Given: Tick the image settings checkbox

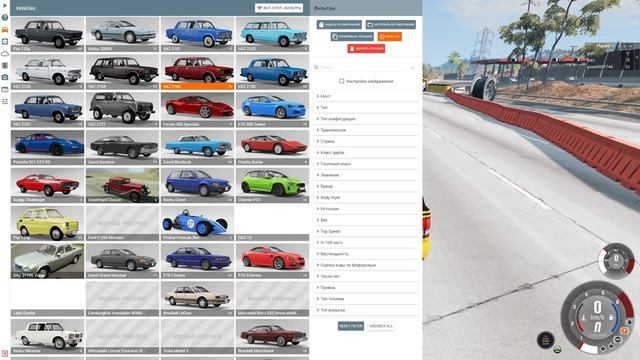Looking at the screenshot, I should coord(342,81).
